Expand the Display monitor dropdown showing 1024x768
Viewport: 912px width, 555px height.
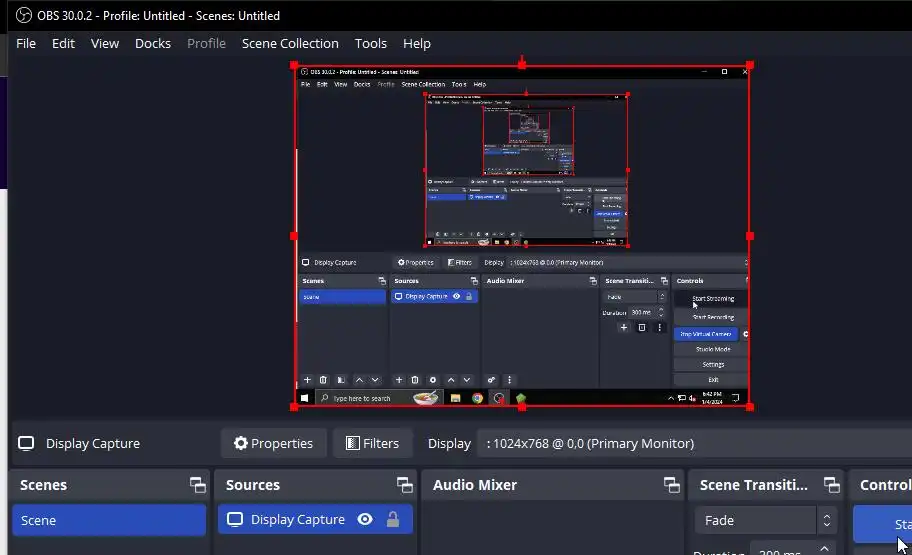click(692, 443)
